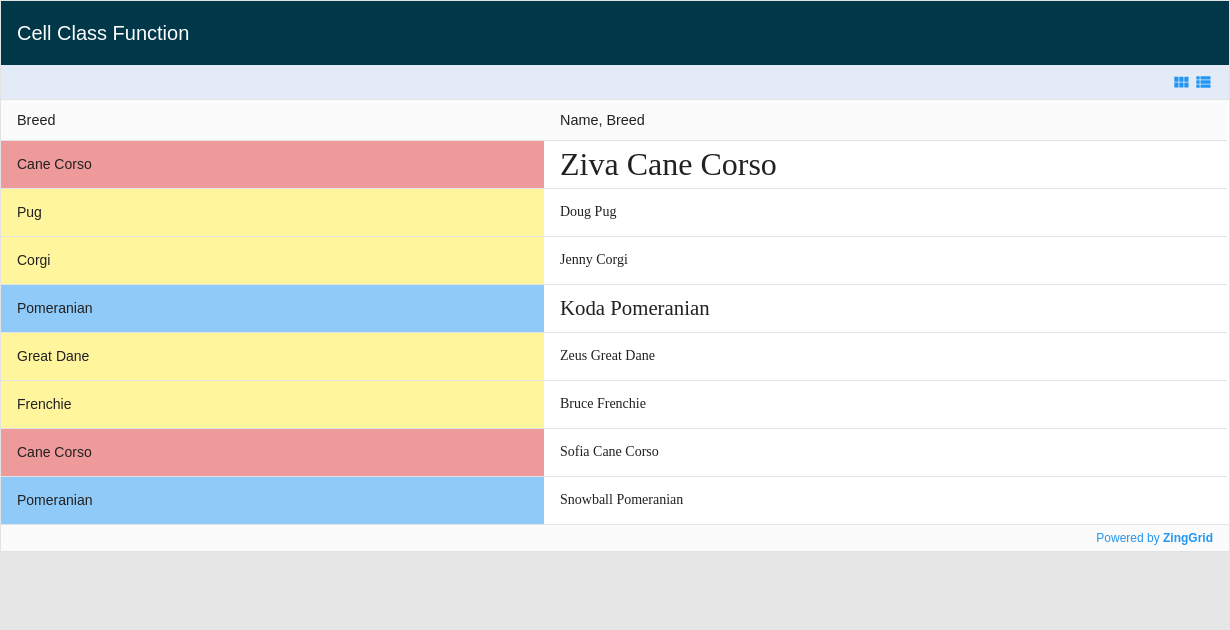The height and width of the screenshot is (630, 1230).
Task: Sort grid by the Breed column
Action: (x=36, y=120)
